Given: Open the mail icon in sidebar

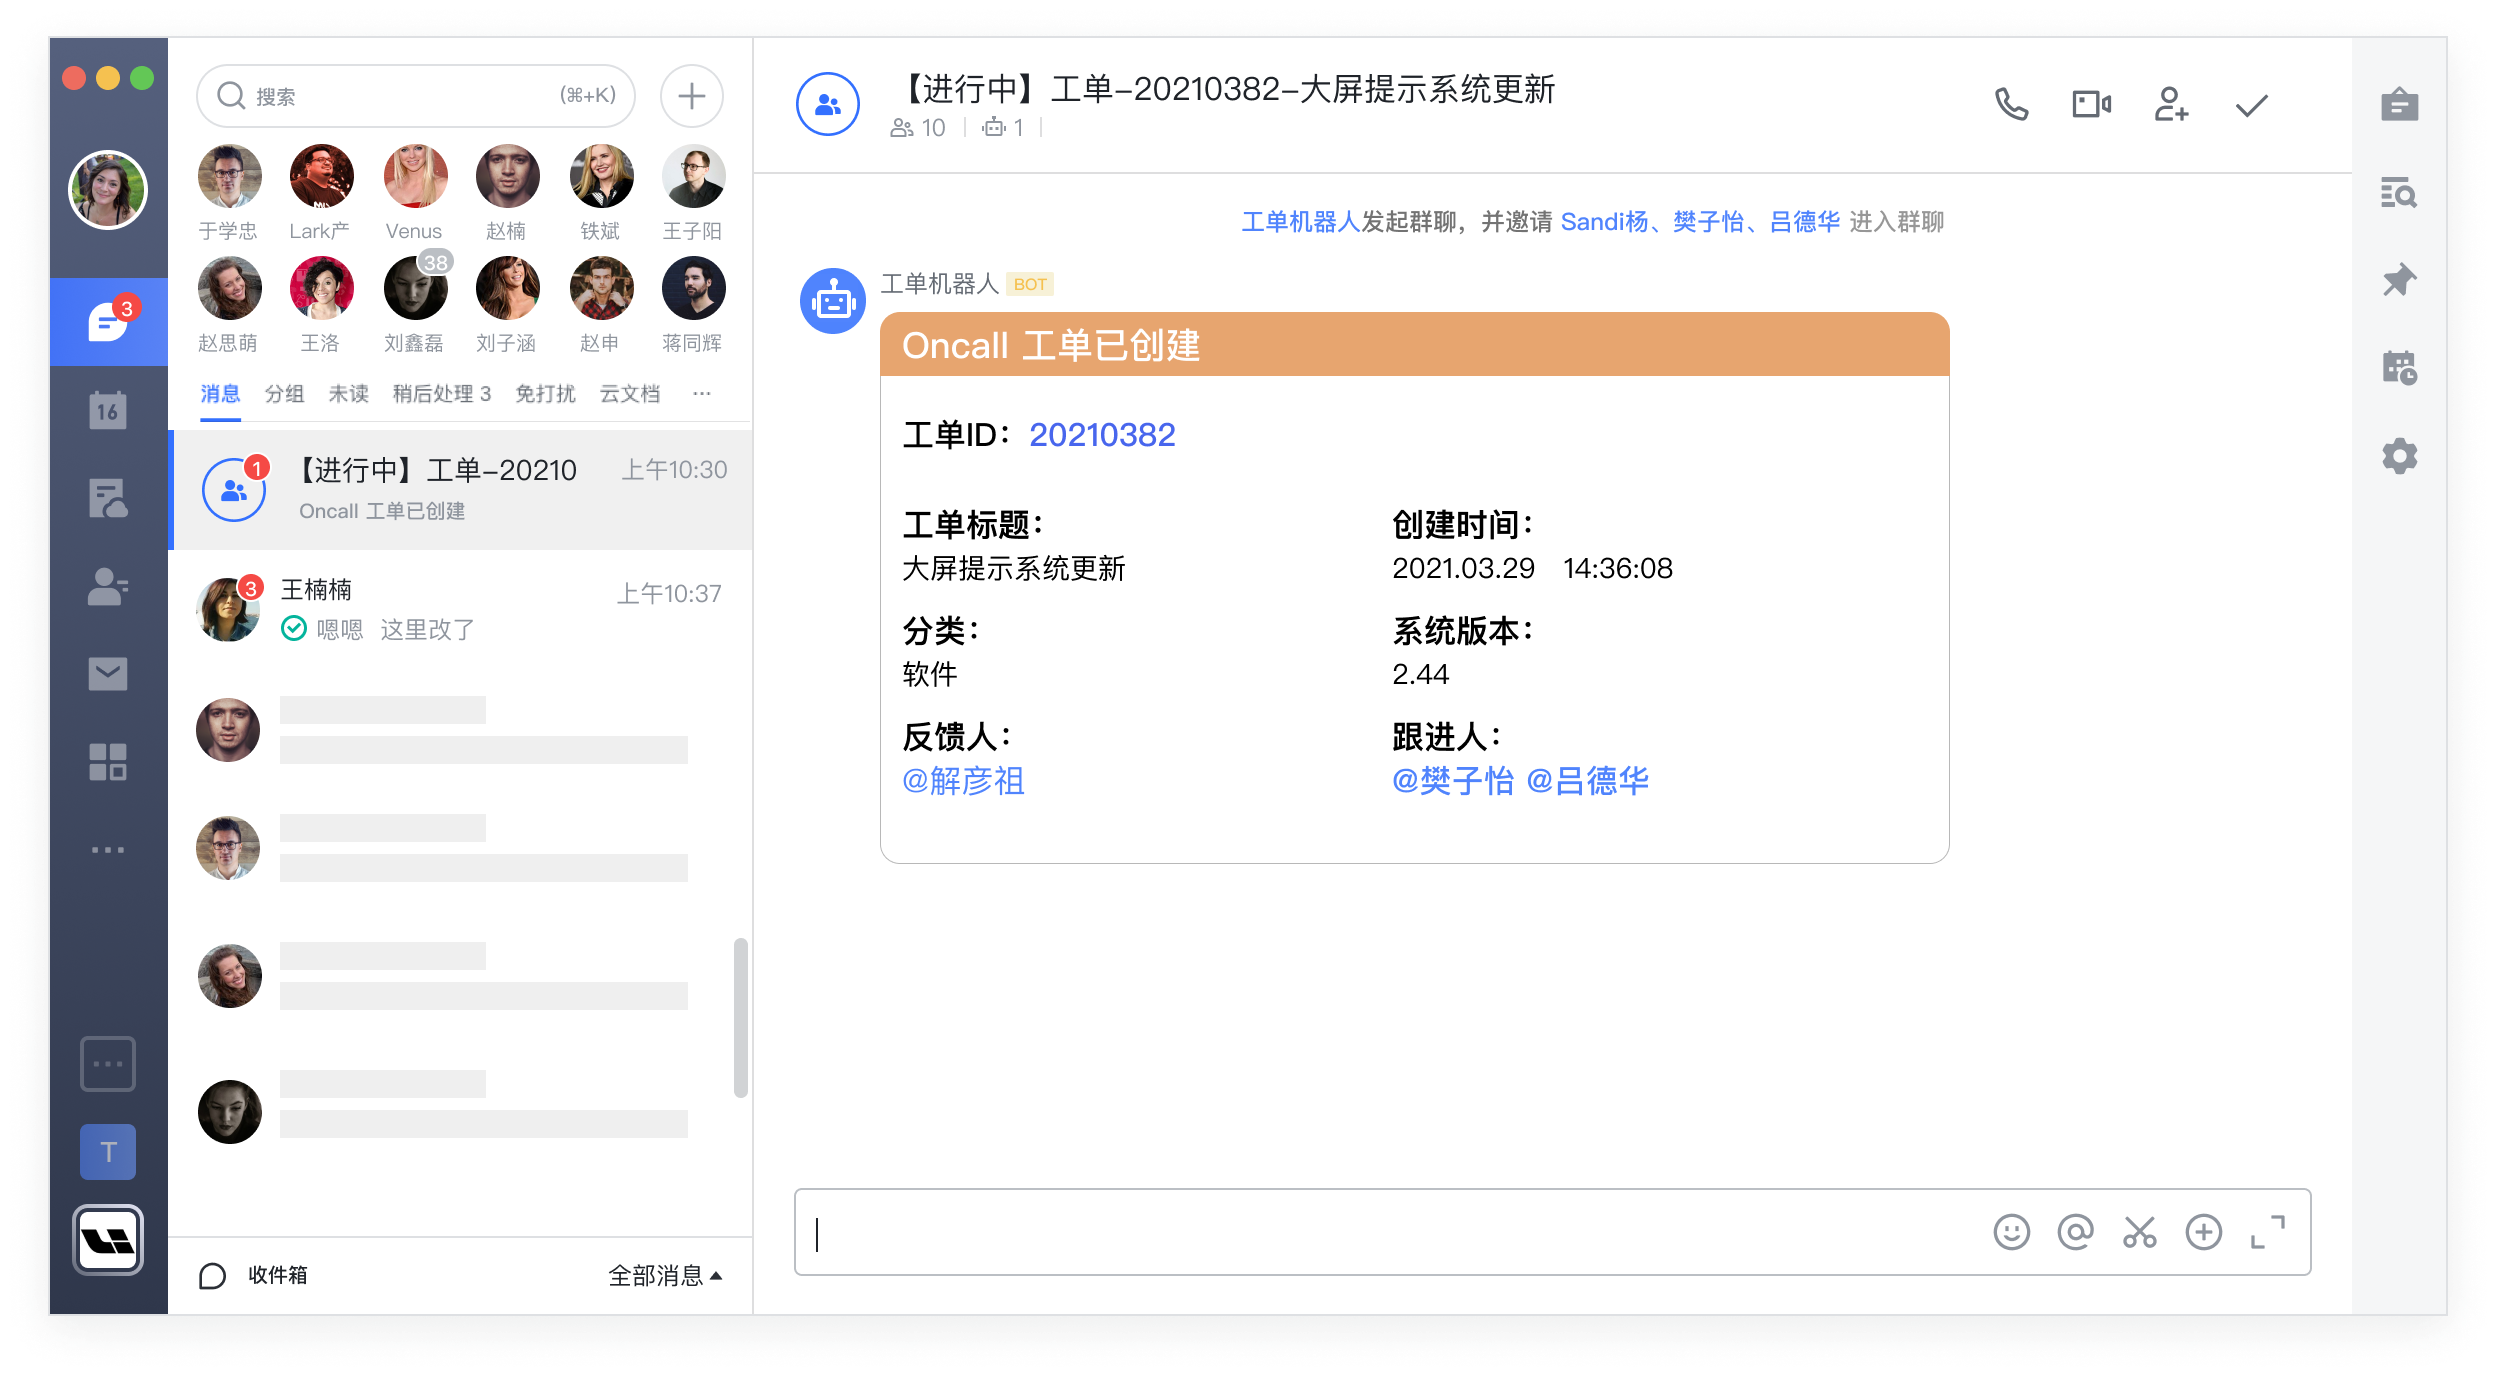Looking at the screenshot, I should [108, 674].
